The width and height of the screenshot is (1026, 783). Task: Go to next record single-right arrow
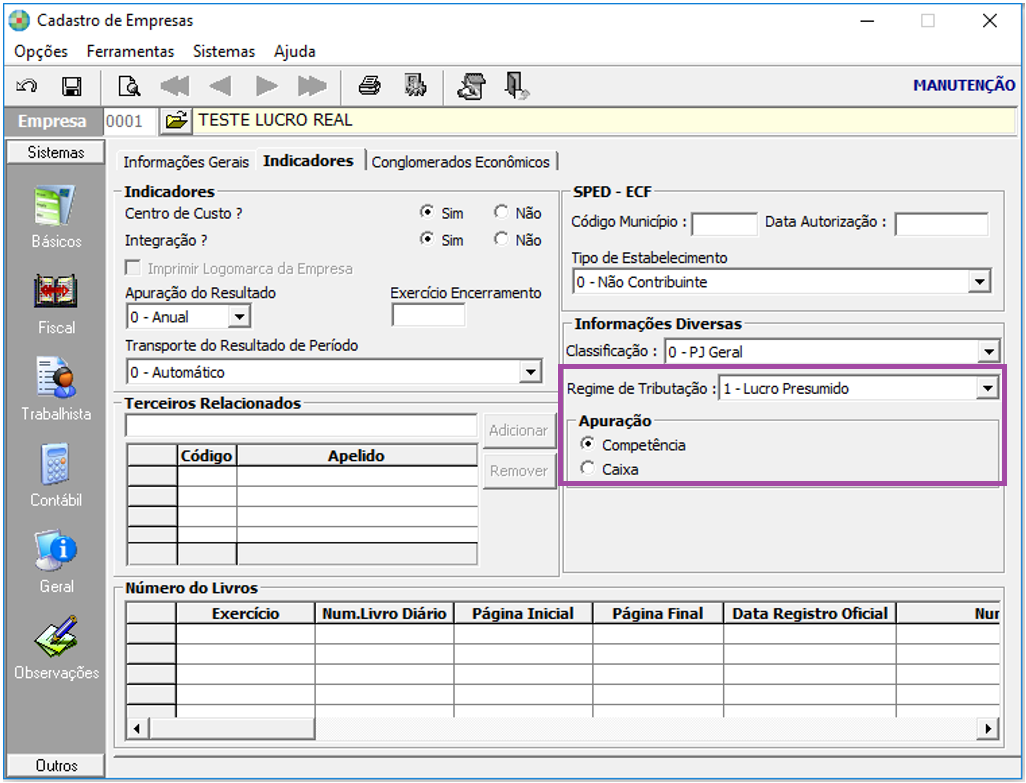(x=266, y=86)
